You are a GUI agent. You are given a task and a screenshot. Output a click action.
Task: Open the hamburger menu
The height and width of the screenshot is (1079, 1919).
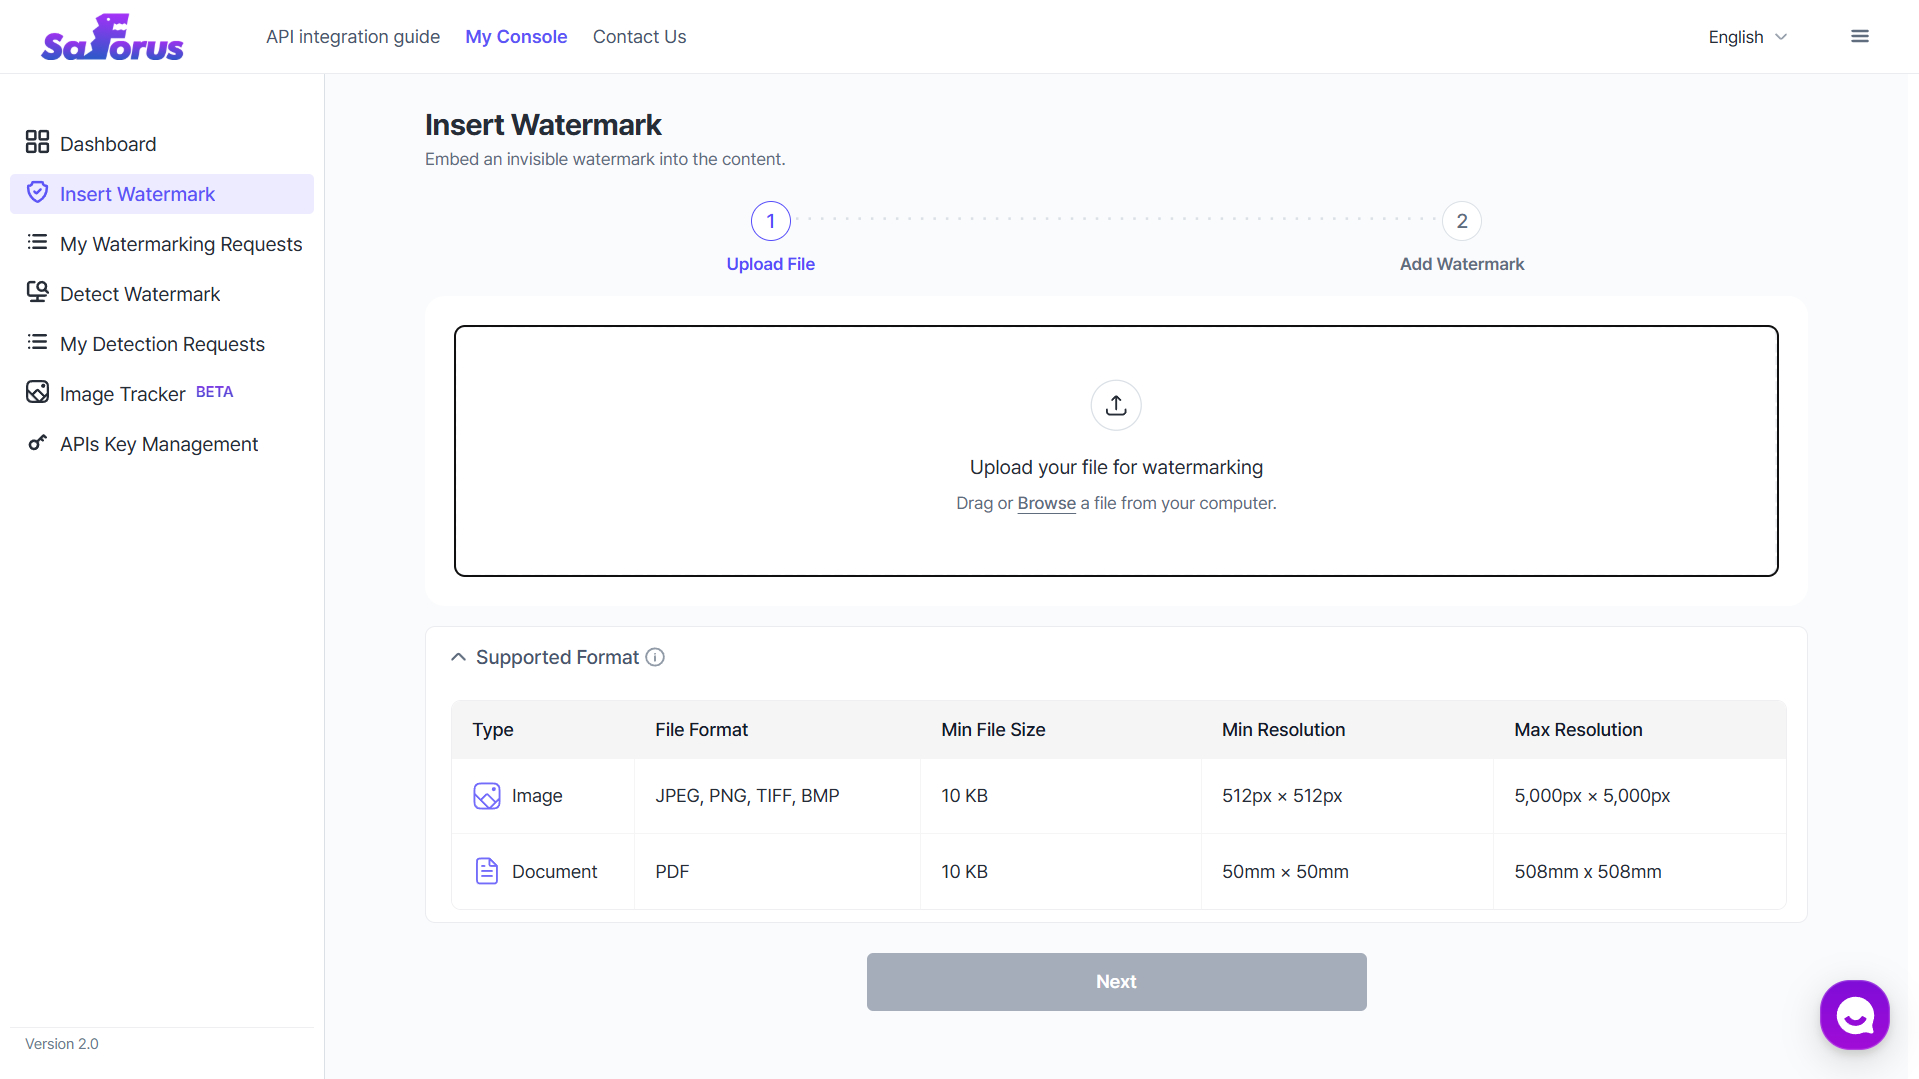click(1860, 37)
